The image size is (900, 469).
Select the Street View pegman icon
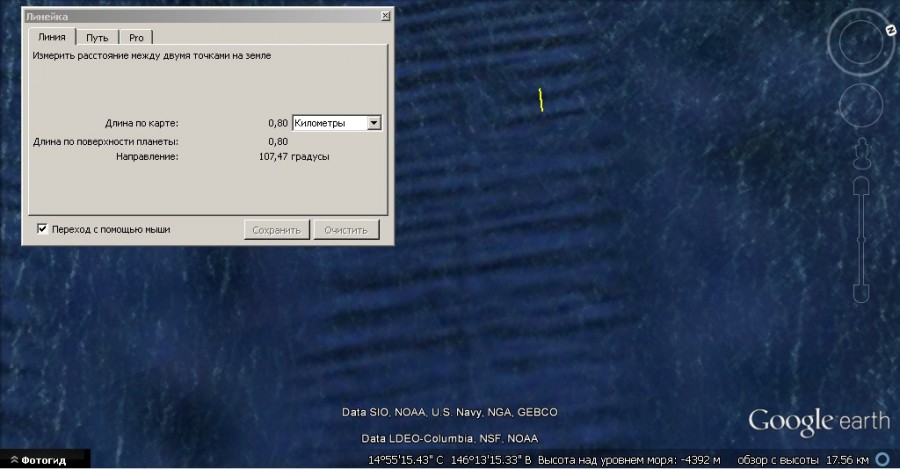(x=860, y=153)
